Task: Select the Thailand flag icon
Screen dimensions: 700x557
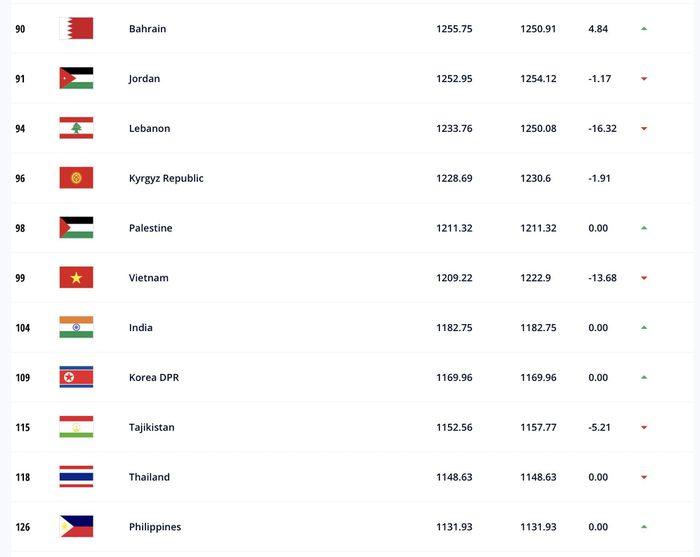Action: coord(76,477)
